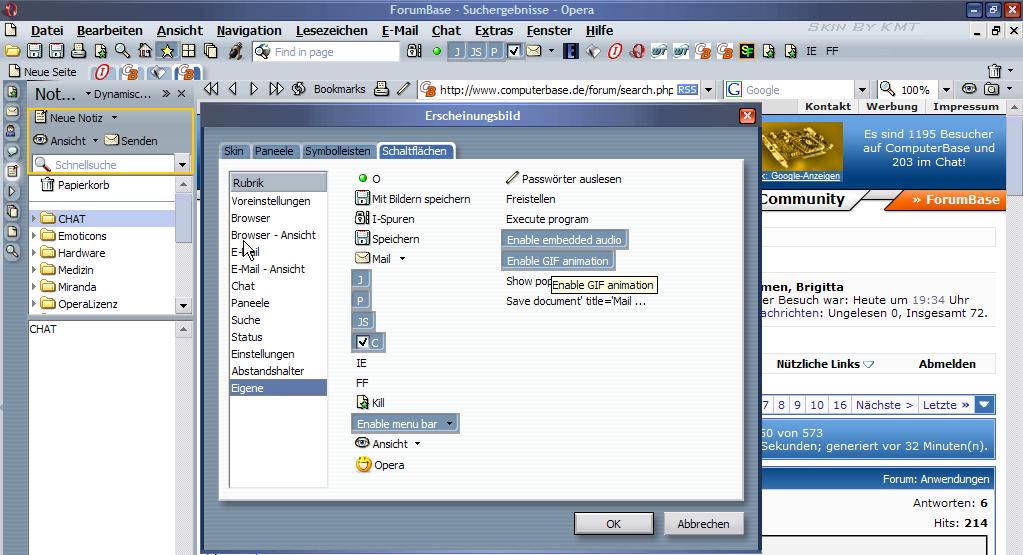1023x555 pixels.
Task: Open the Lesezeichen menu
Action: click(331, 31)
